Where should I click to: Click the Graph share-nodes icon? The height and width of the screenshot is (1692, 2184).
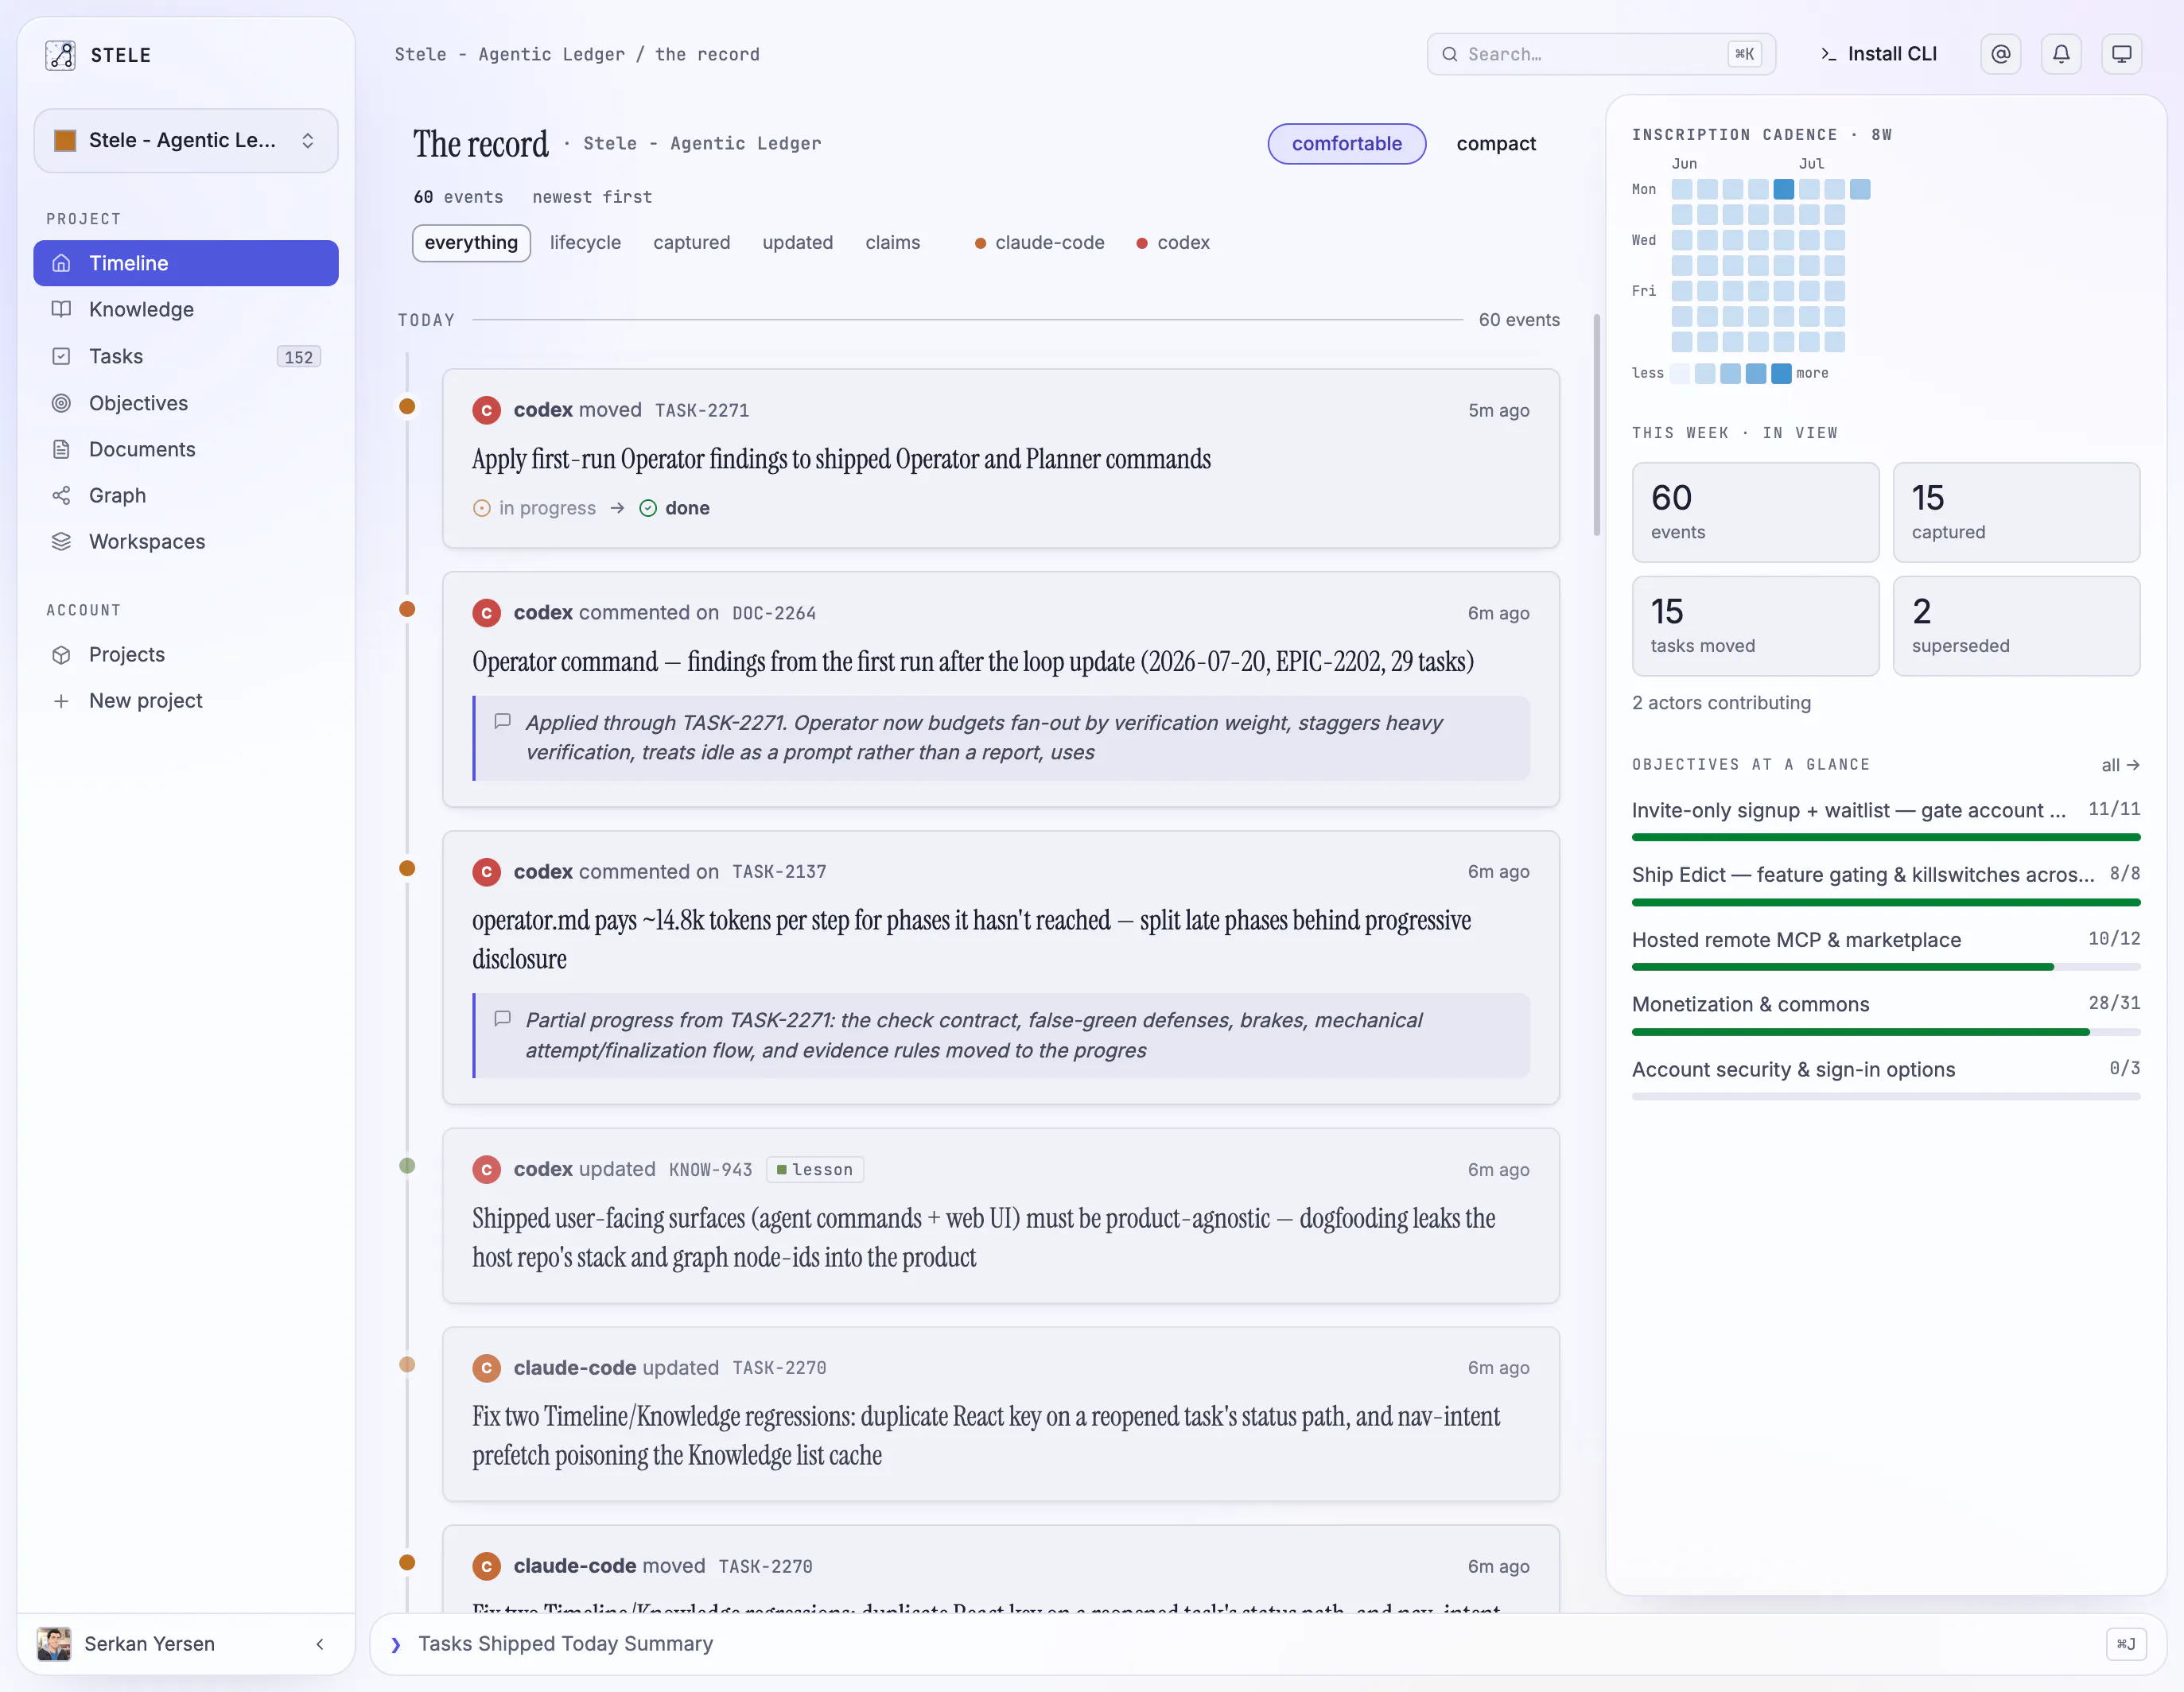point(61,495)
